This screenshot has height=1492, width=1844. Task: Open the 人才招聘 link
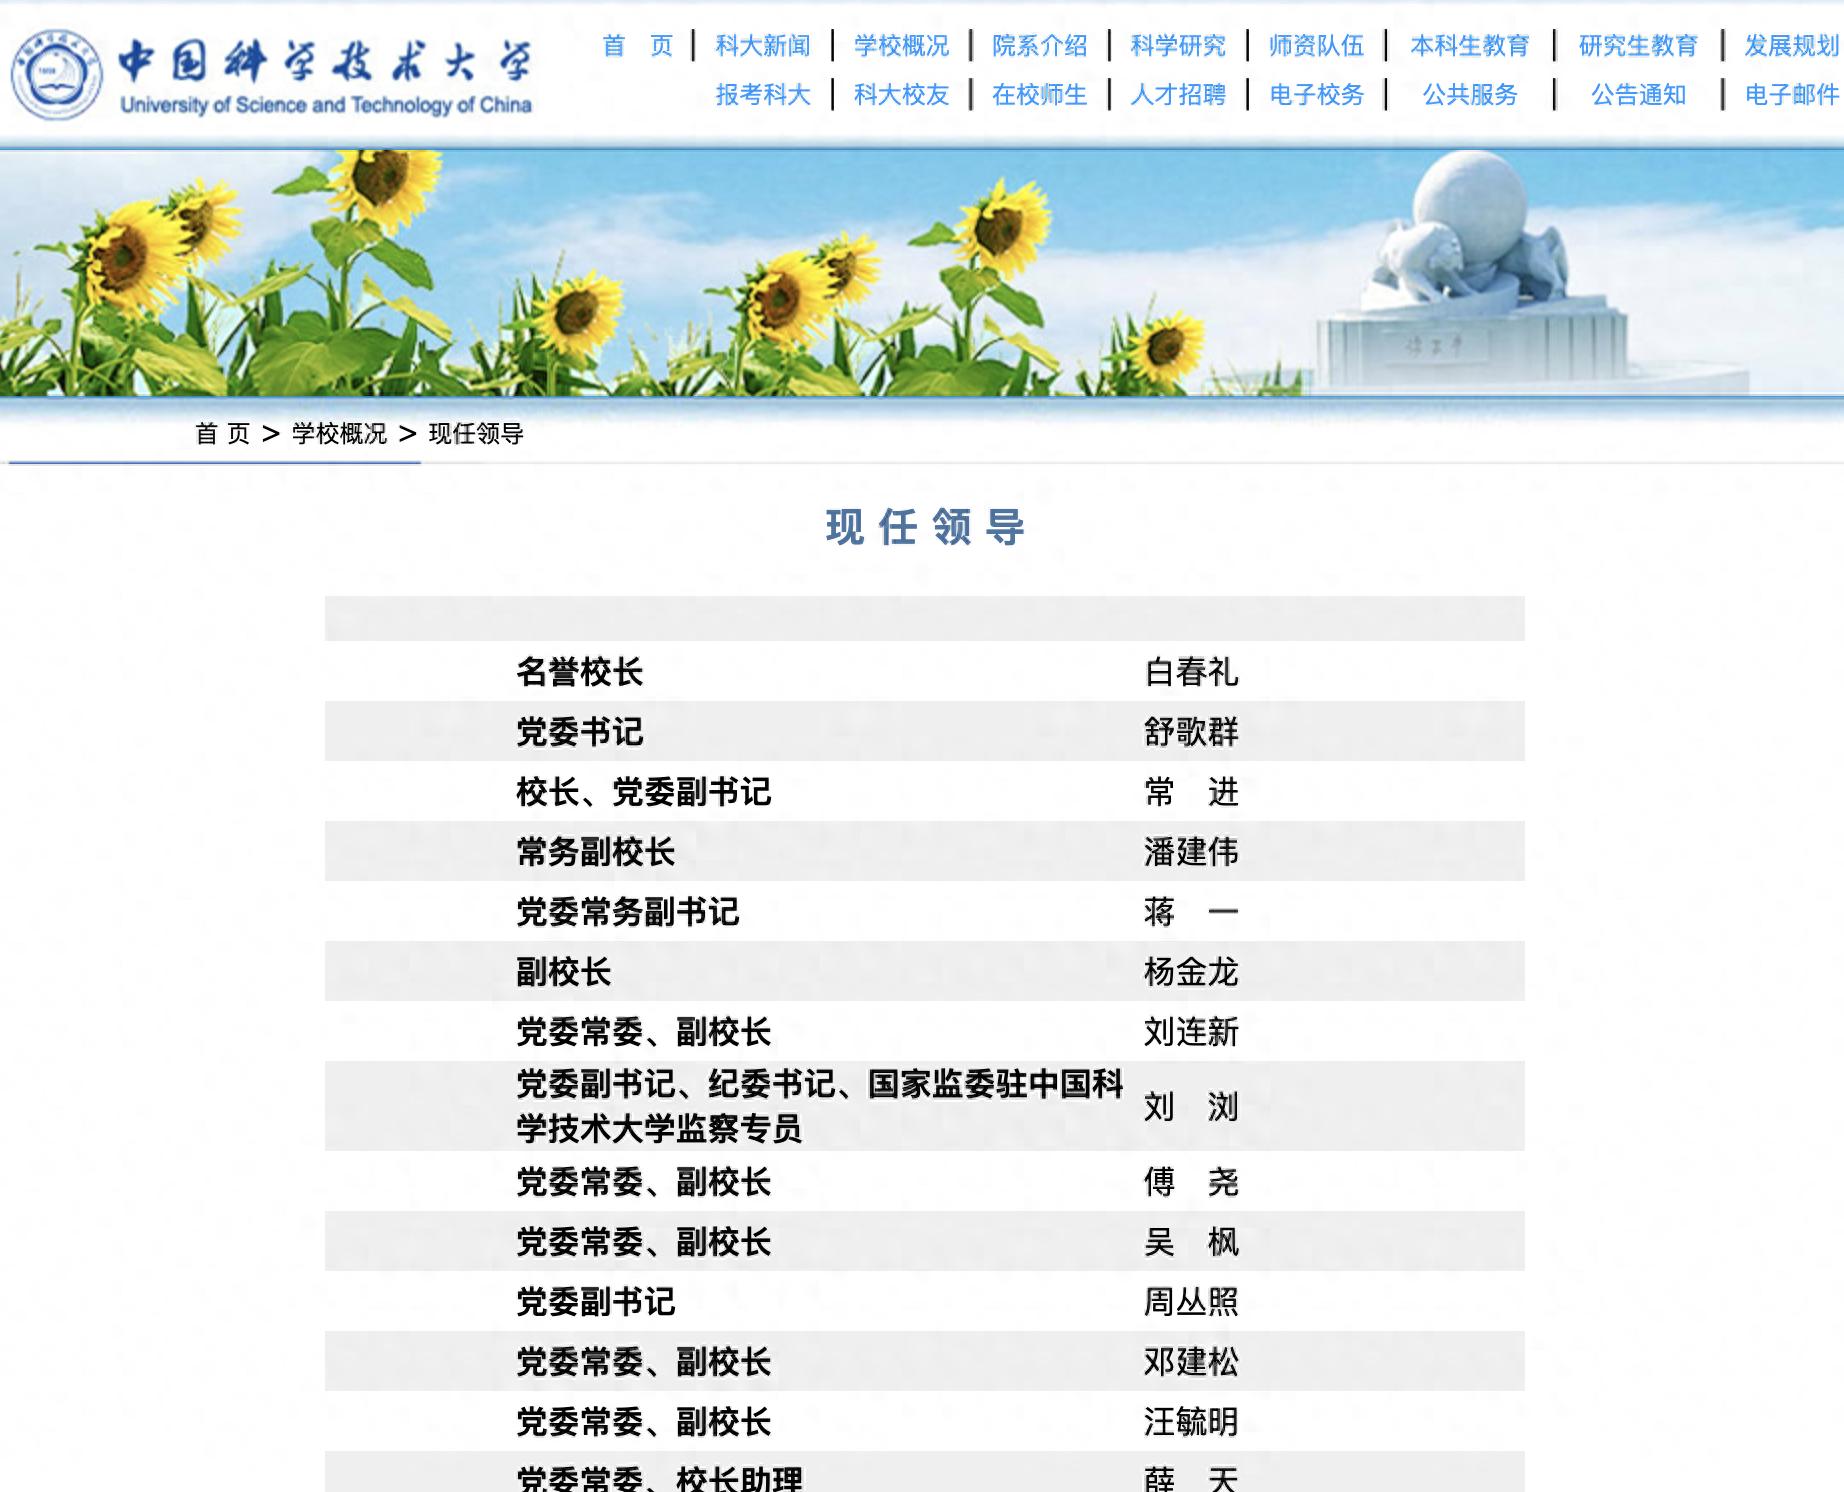coord(1177,95)
